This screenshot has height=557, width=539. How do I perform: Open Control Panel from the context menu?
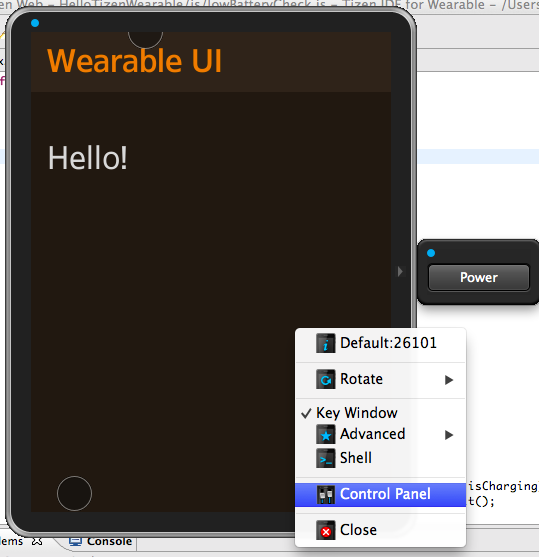[380, 494]
